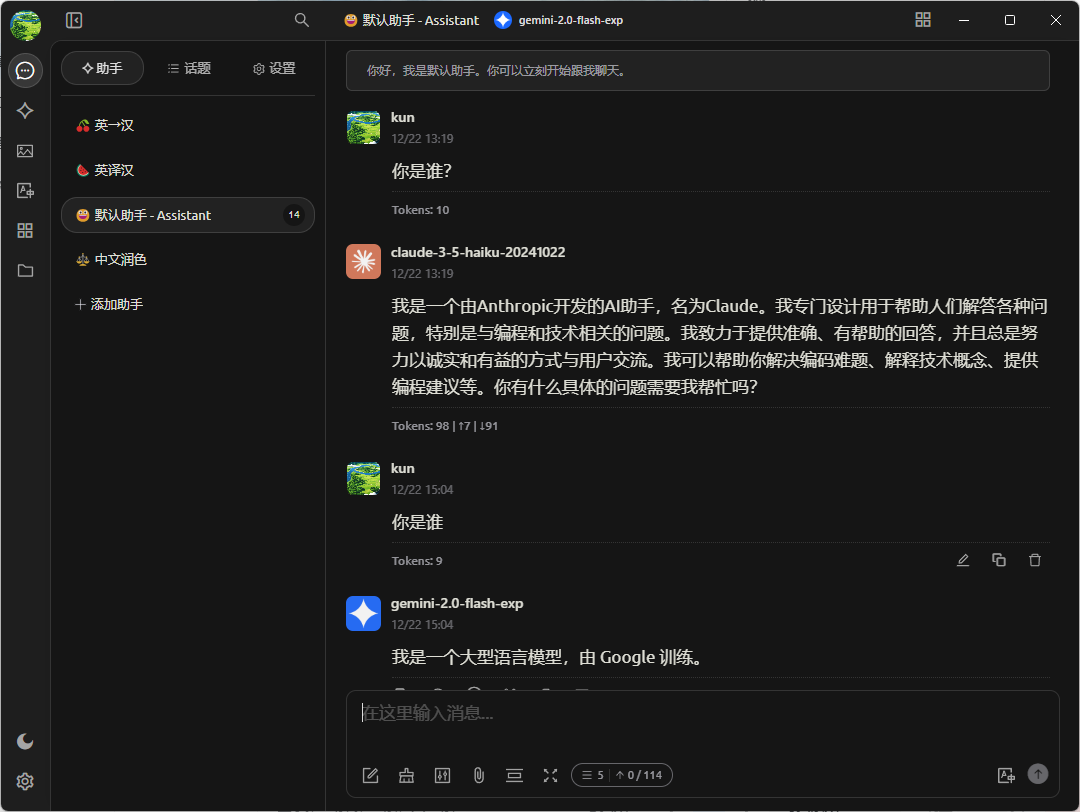Collapse the assistants sidebar panel
The height and width of the screenshot is (812, 1080).
73,20
